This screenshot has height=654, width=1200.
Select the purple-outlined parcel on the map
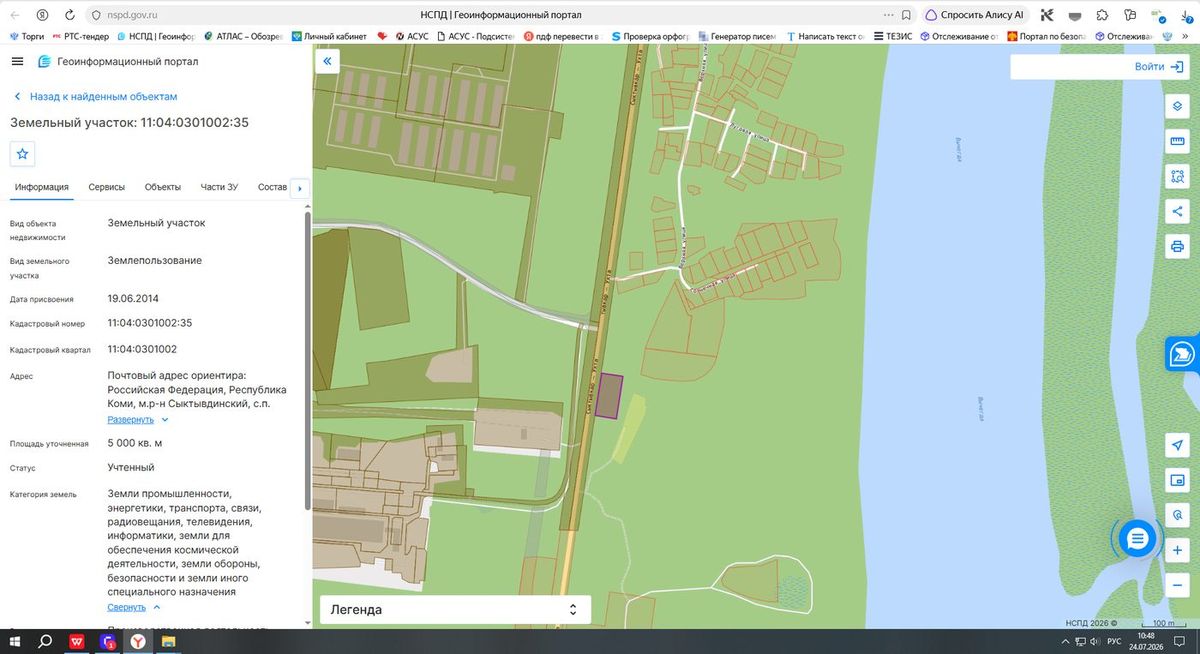coord(608,396)
